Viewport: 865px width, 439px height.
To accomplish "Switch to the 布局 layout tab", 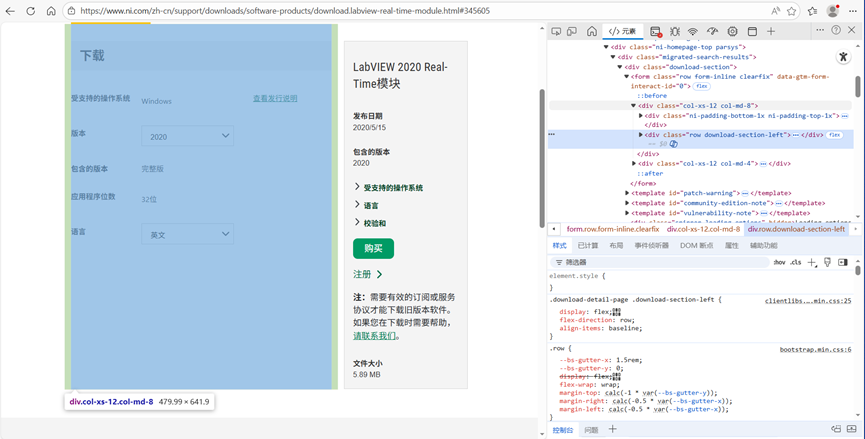I will point(616,245).
